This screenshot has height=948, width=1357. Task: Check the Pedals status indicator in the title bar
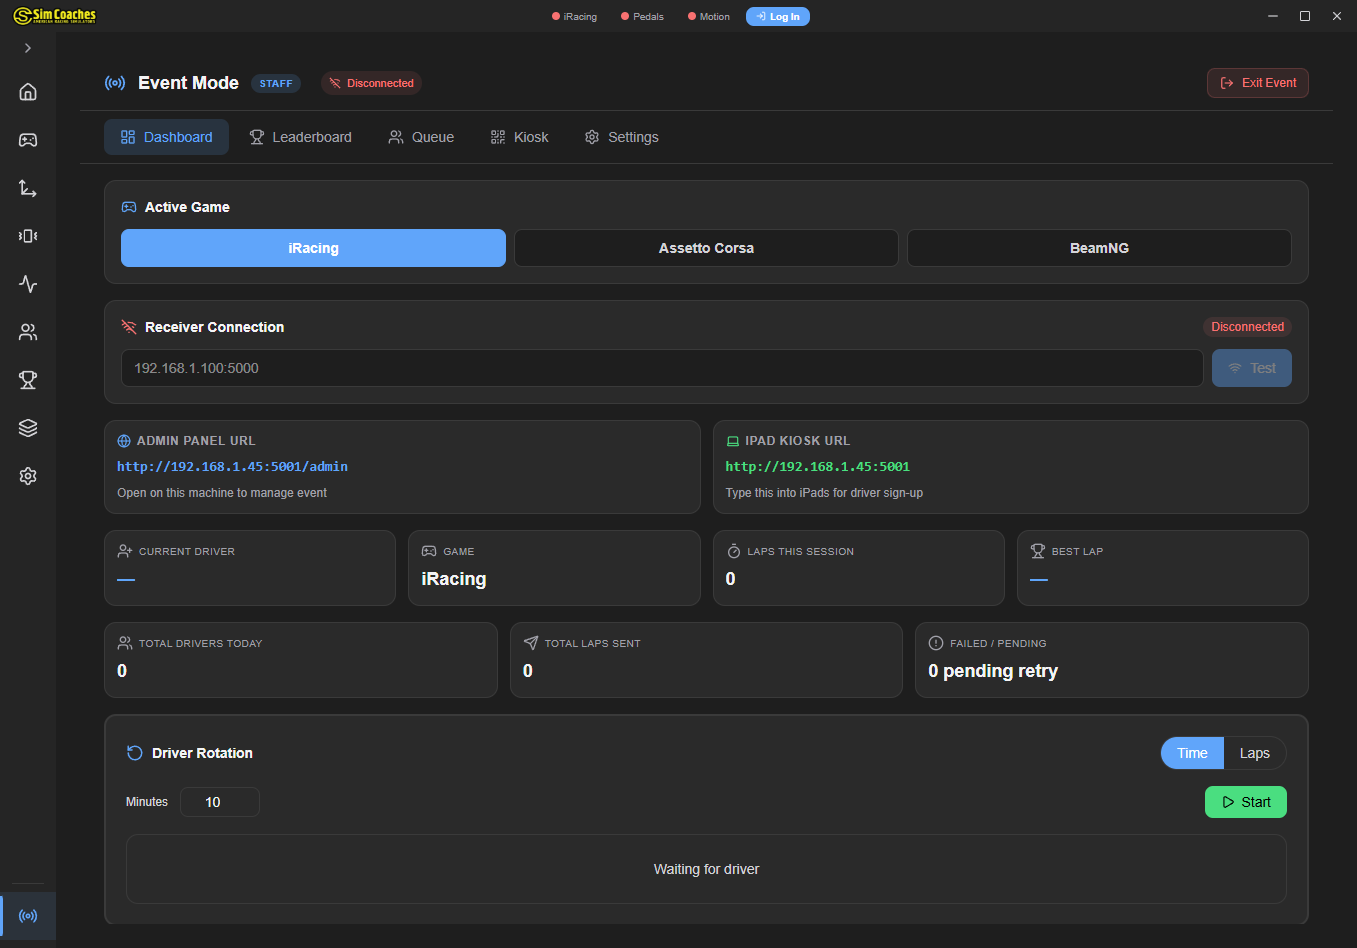coord(642,16)
